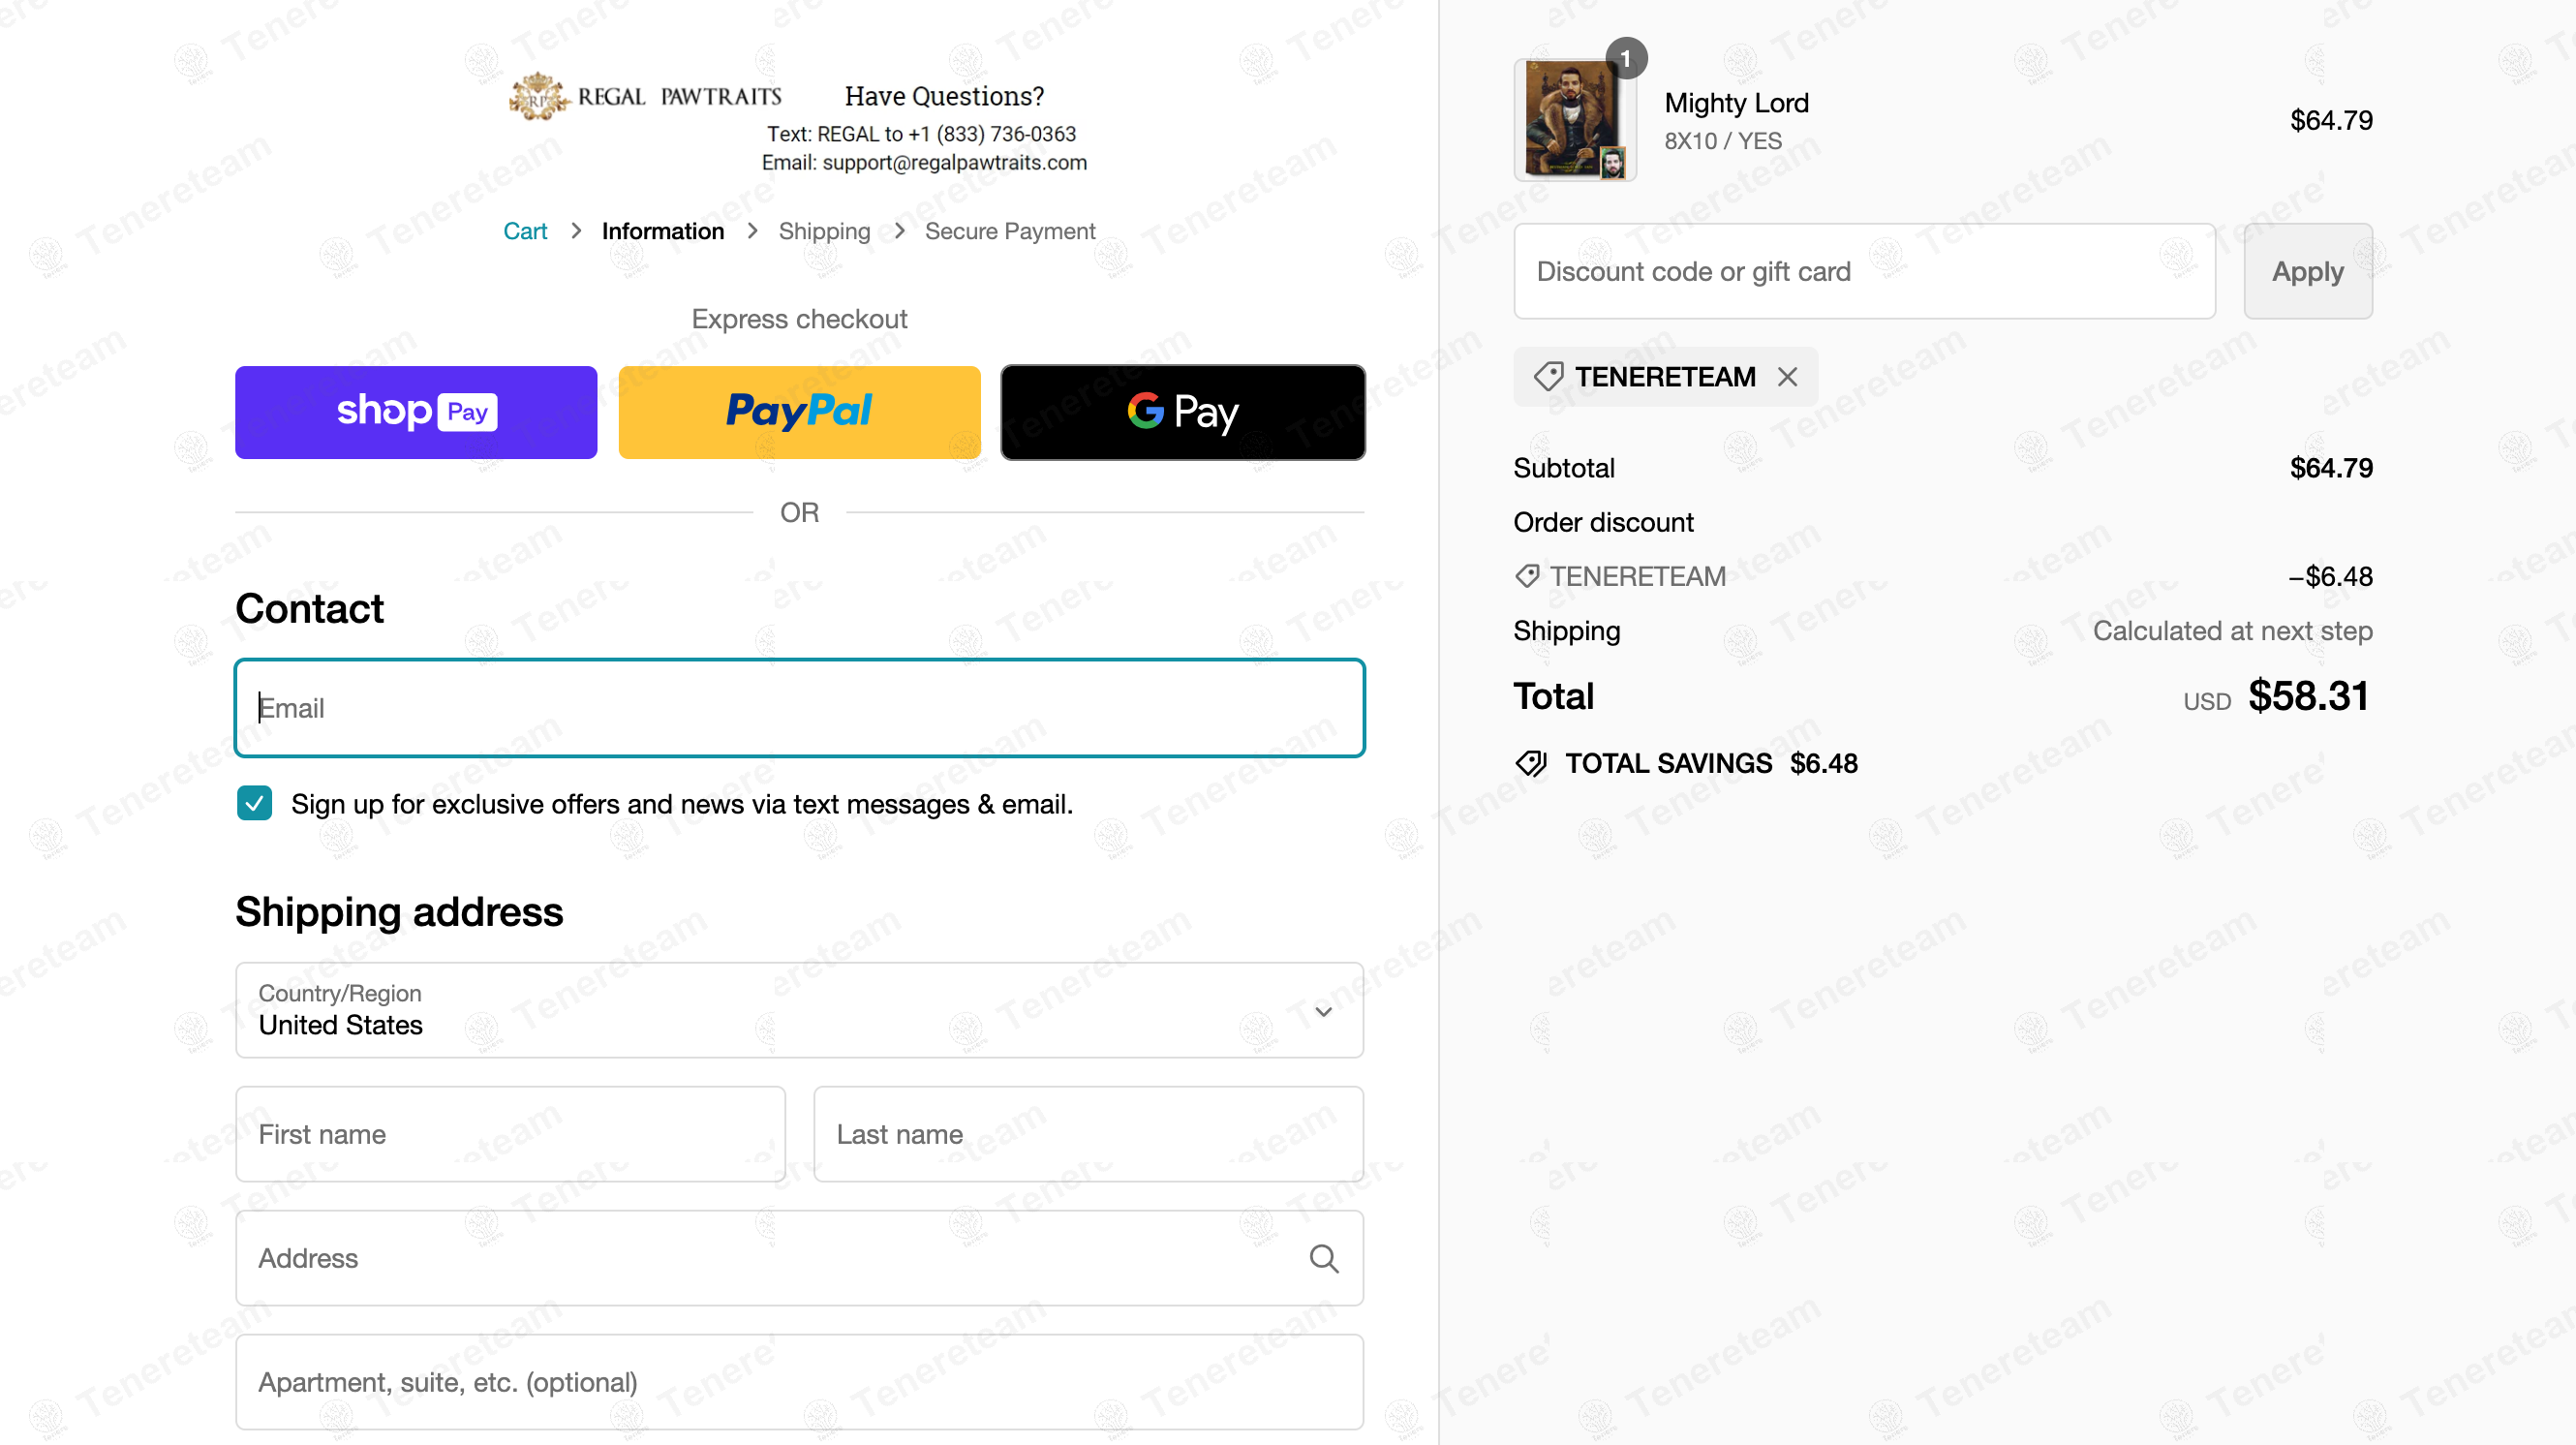Select Google Pay express checkout
The image size is (2576, 1445).
1183,412
